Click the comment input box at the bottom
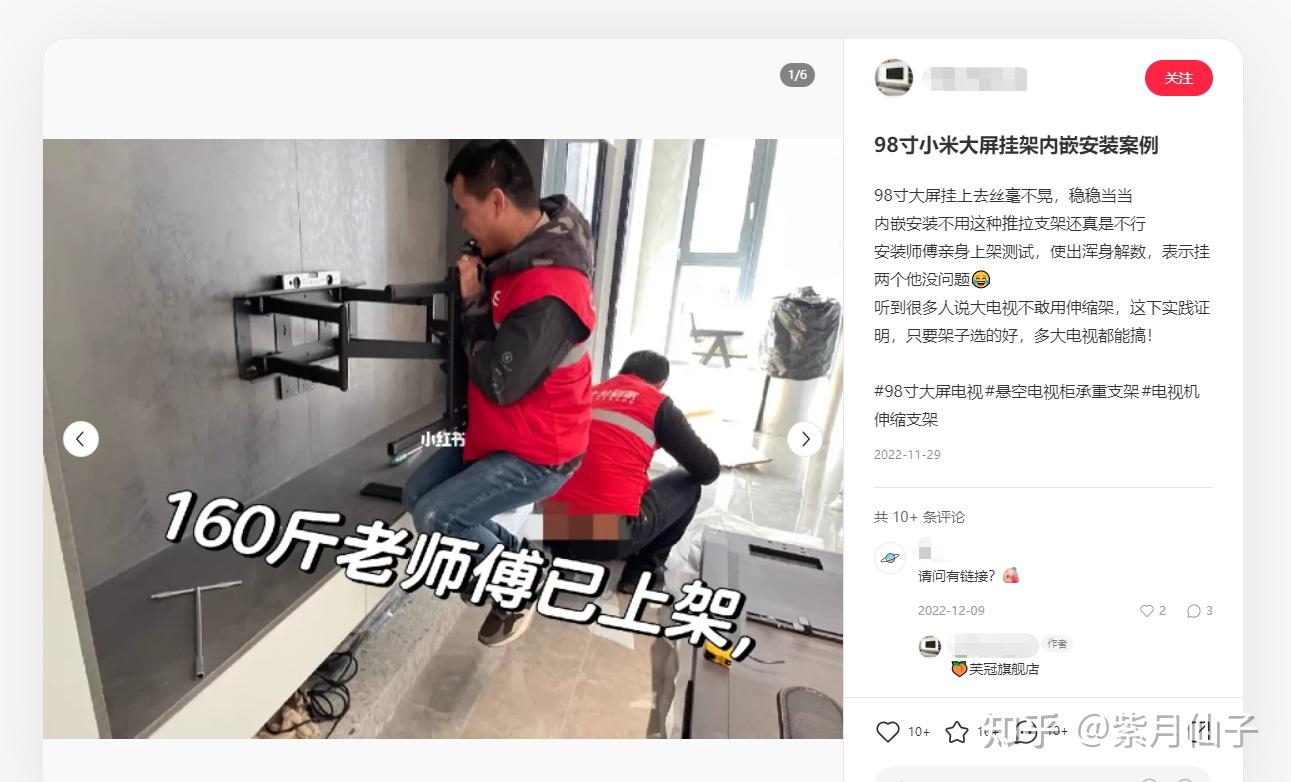The height and width of the screenshot is (782, 1291). 1043,775
